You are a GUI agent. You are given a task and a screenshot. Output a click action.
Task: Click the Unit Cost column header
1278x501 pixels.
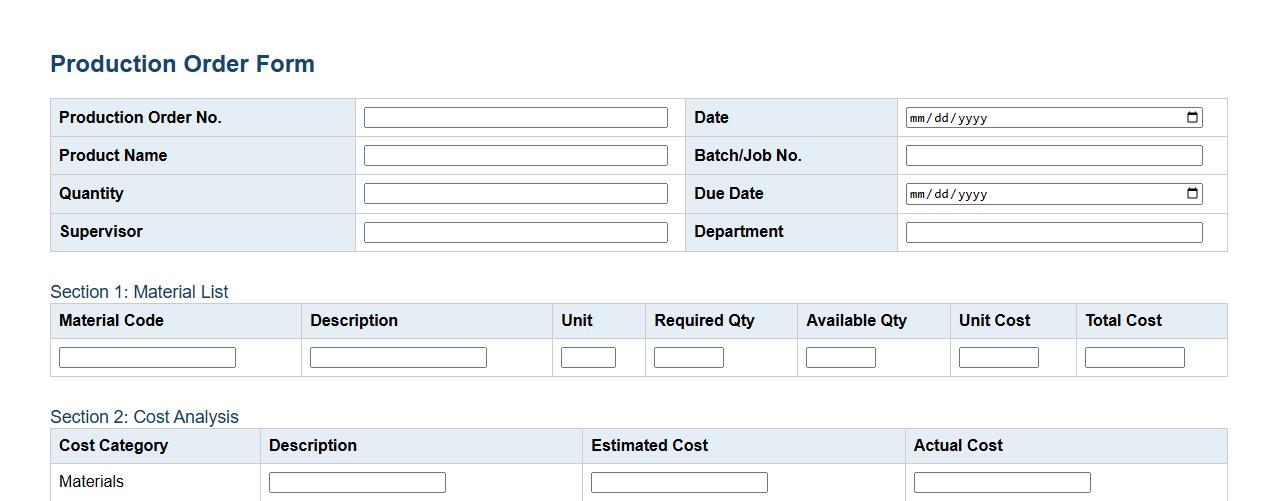click(x=1013, y=321)
